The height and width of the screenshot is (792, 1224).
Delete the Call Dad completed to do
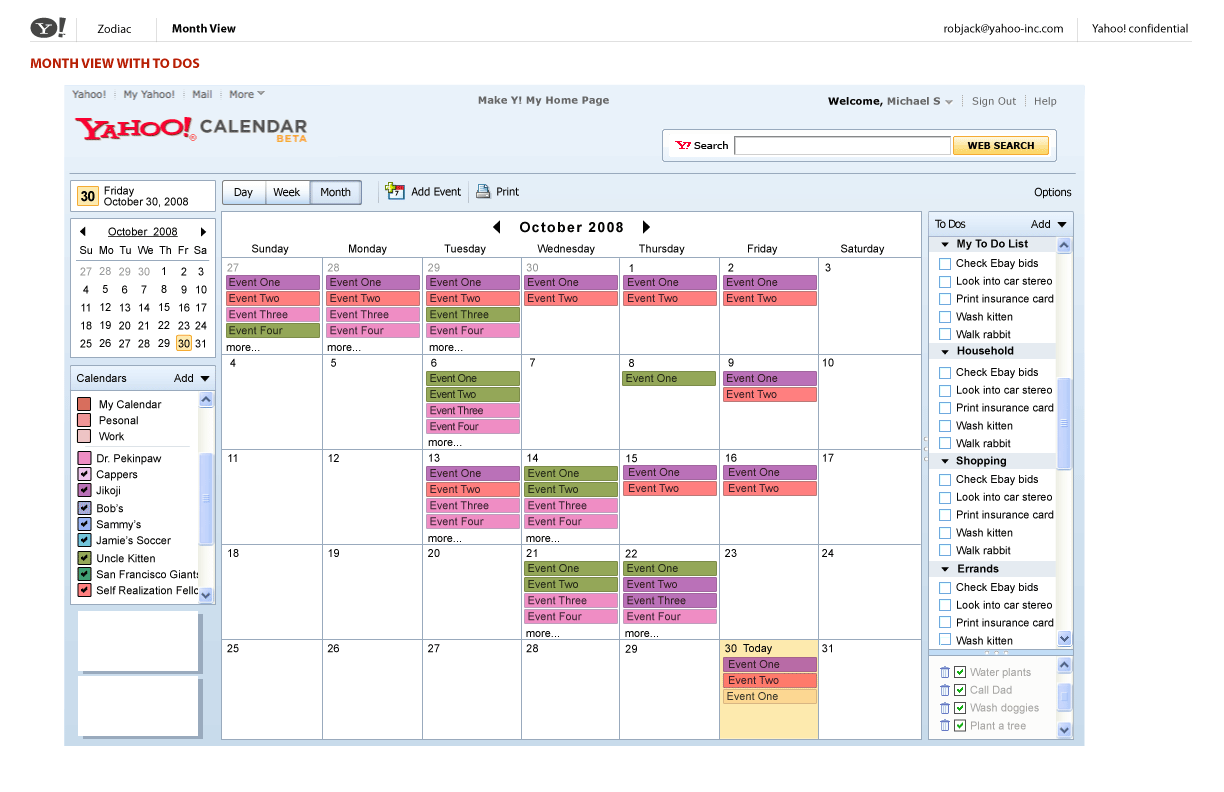click(945, 690)
